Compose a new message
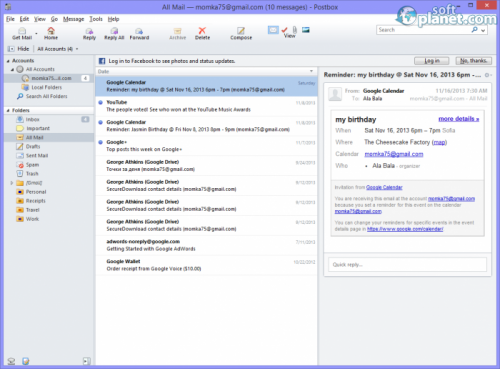Screen dimensions: 500x369 (241, 33)
